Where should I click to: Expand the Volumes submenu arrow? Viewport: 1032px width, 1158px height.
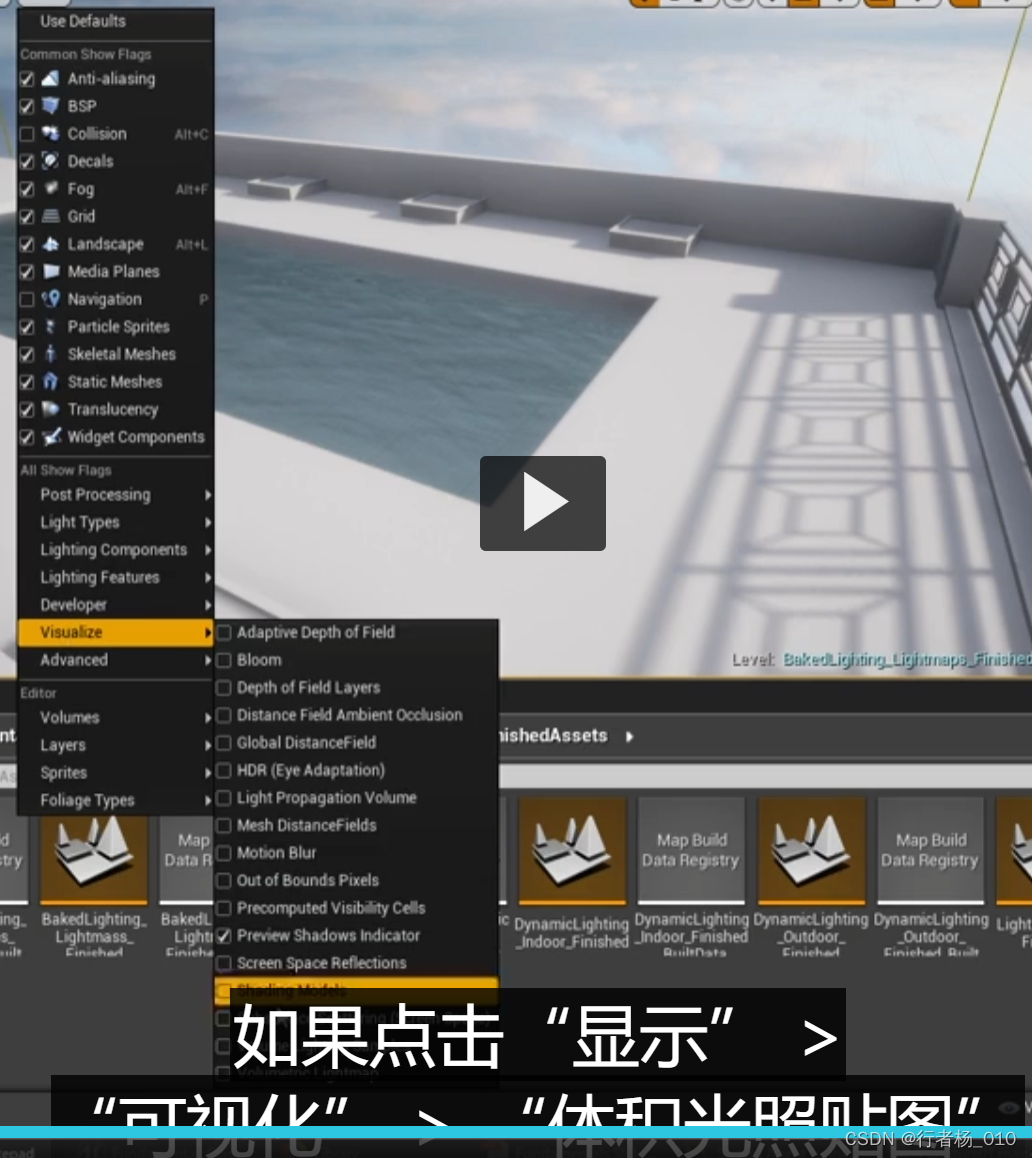coord(208,718)
